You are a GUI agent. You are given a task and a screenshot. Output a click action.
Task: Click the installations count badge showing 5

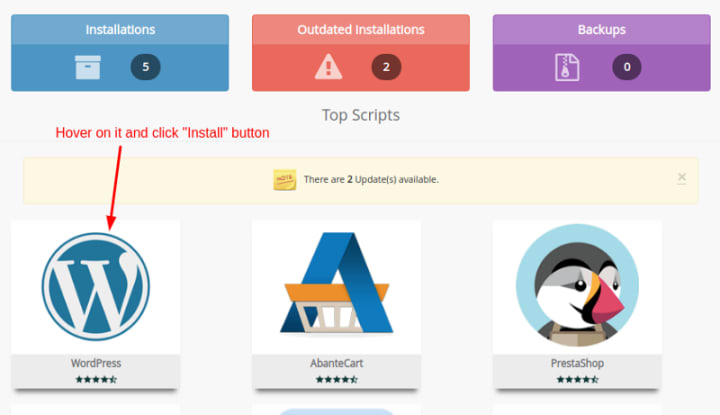pyautogui.click(x=146, y=67)
